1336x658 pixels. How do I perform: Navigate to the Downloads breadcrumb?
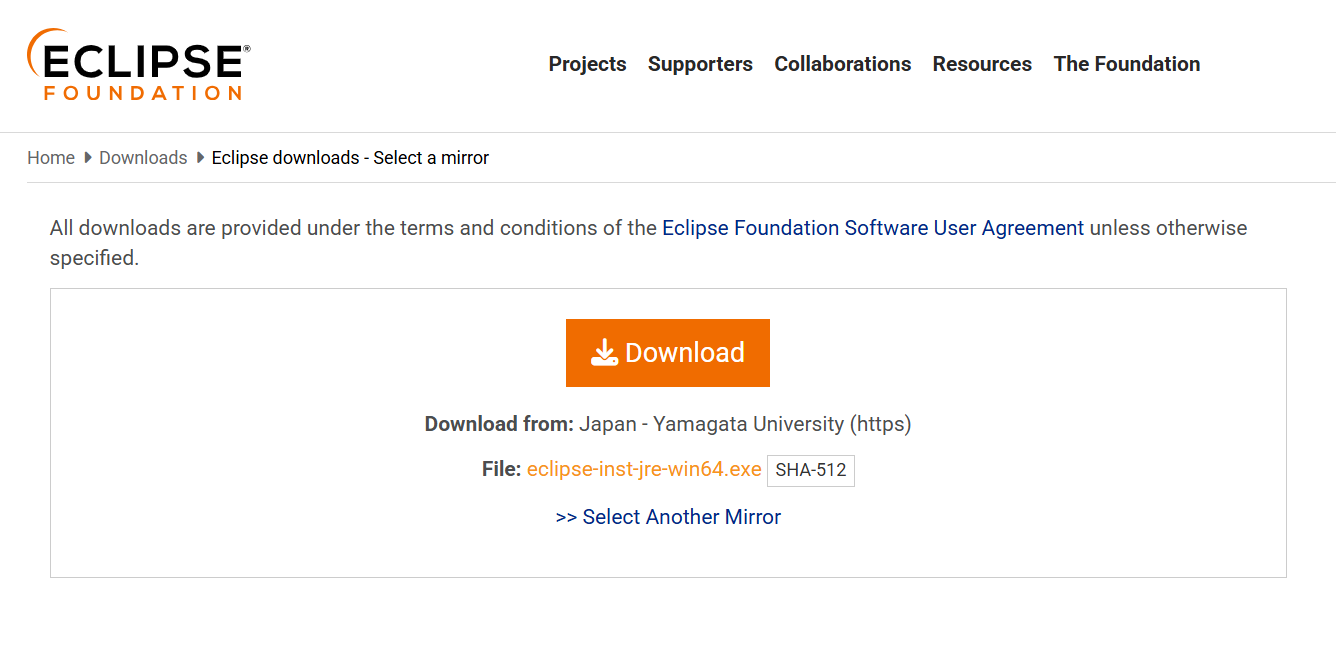pyautogui.click(x=143, y=158)
